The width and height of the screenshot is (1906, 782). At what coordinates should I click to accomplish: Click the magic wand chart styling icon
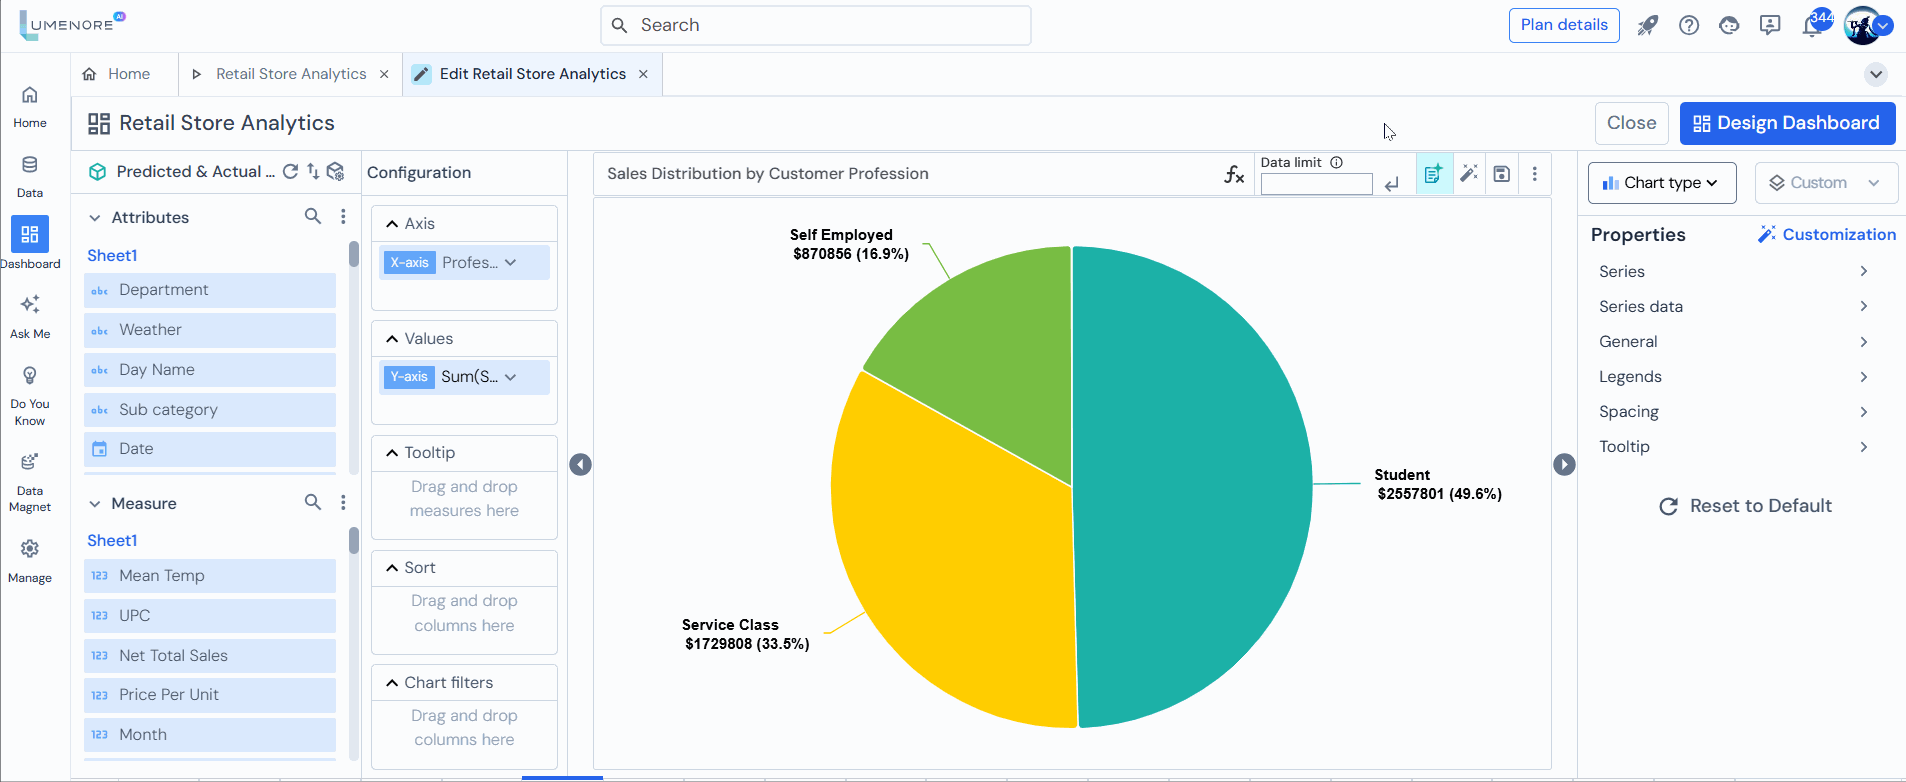1468,174
